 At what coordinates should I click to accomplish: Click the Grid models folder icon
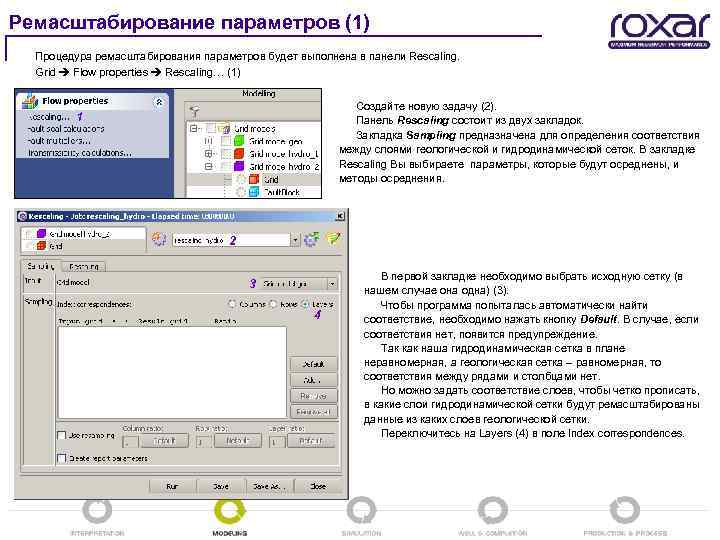coord(224,129)
